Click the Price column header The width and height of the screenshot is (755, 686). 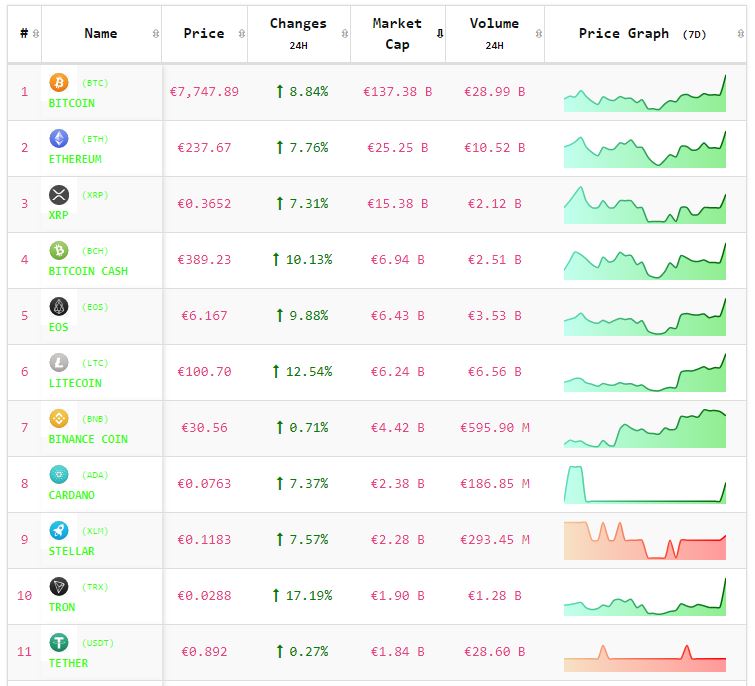(204, 34)
